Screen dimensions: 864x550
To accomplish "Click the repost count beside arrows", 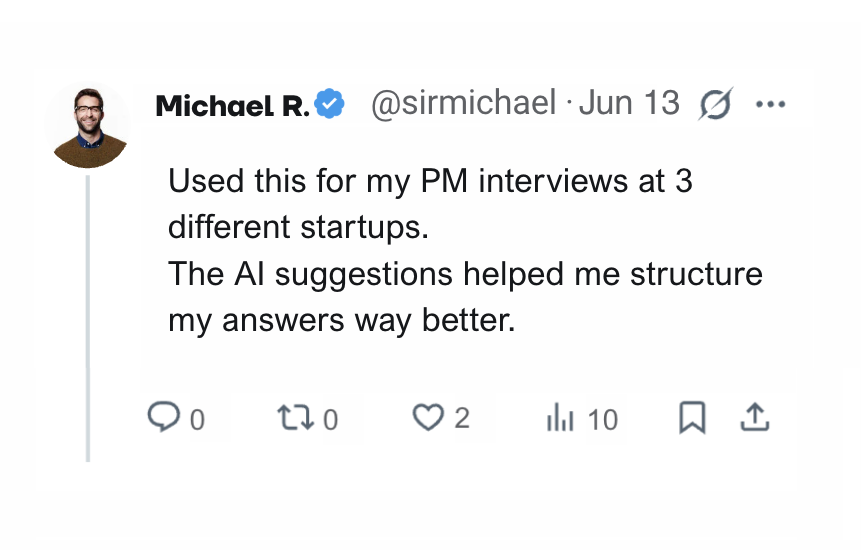I will pyautogui.click(x=331, y=420).
